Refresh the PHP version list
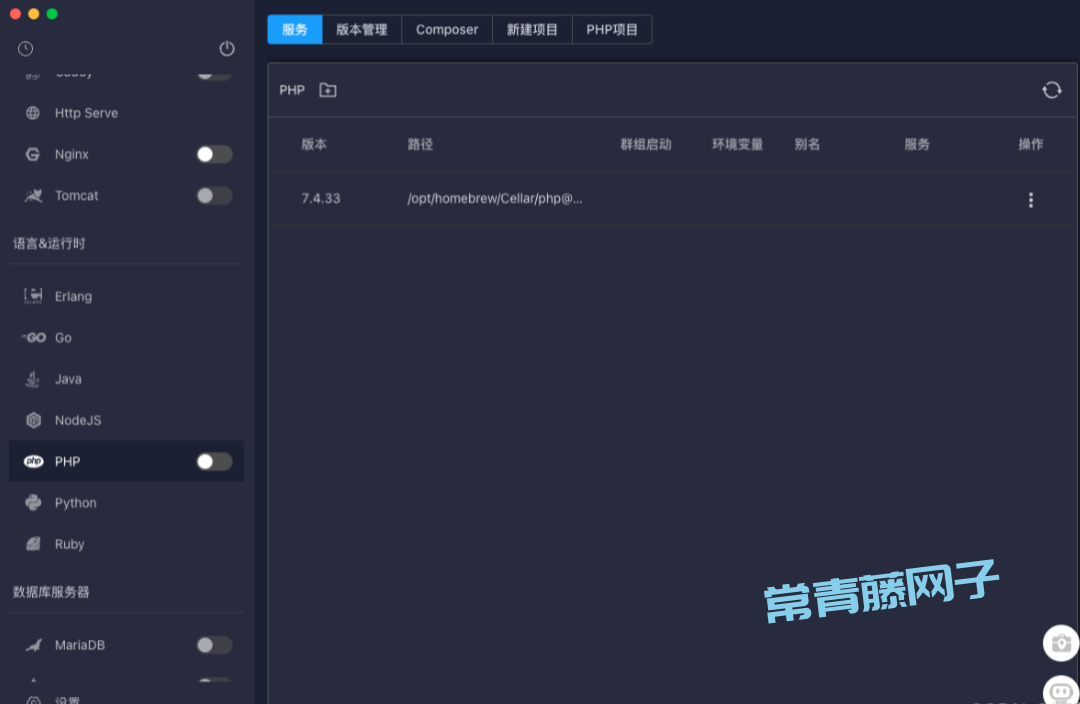The width and height of the screenshot is (1080, 704). pos(1052,89)
